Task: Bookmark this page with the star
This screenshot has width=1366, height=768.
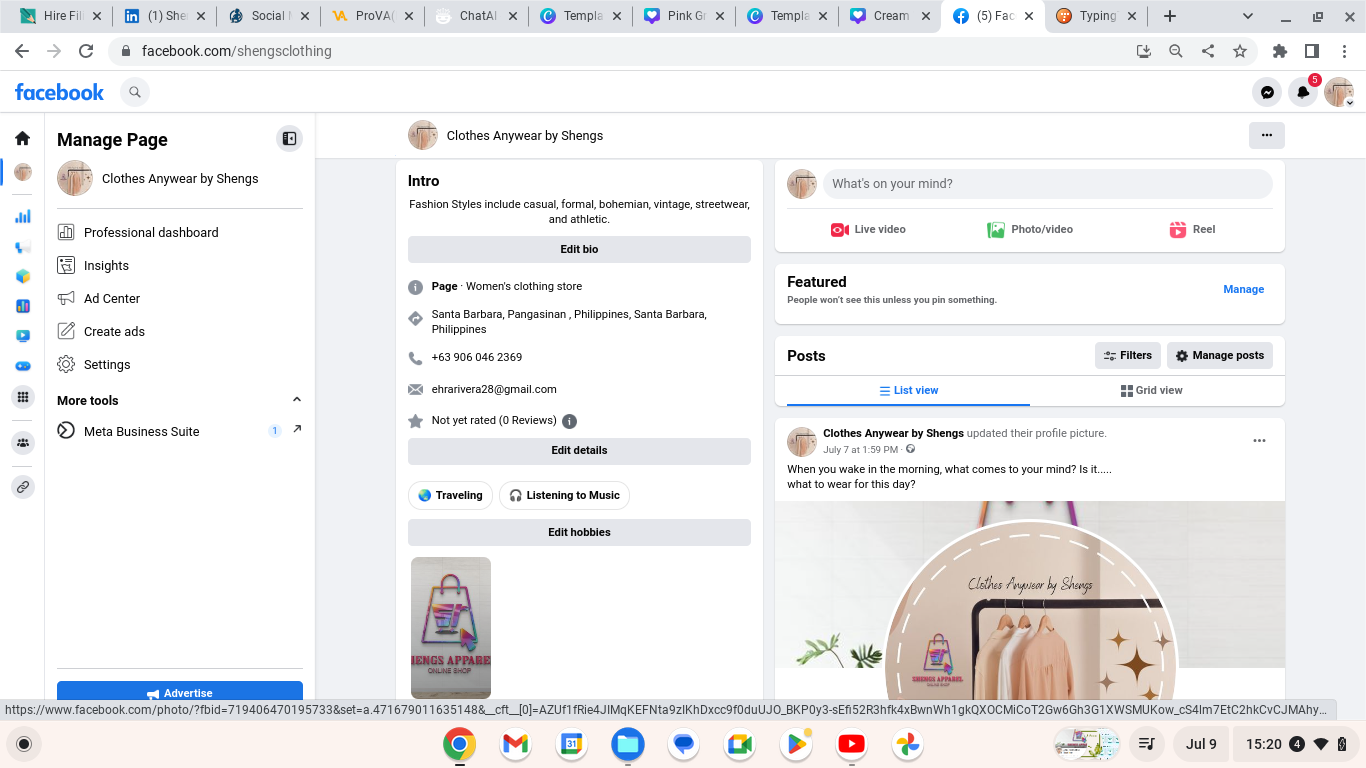Action: tap(1240, 51)
